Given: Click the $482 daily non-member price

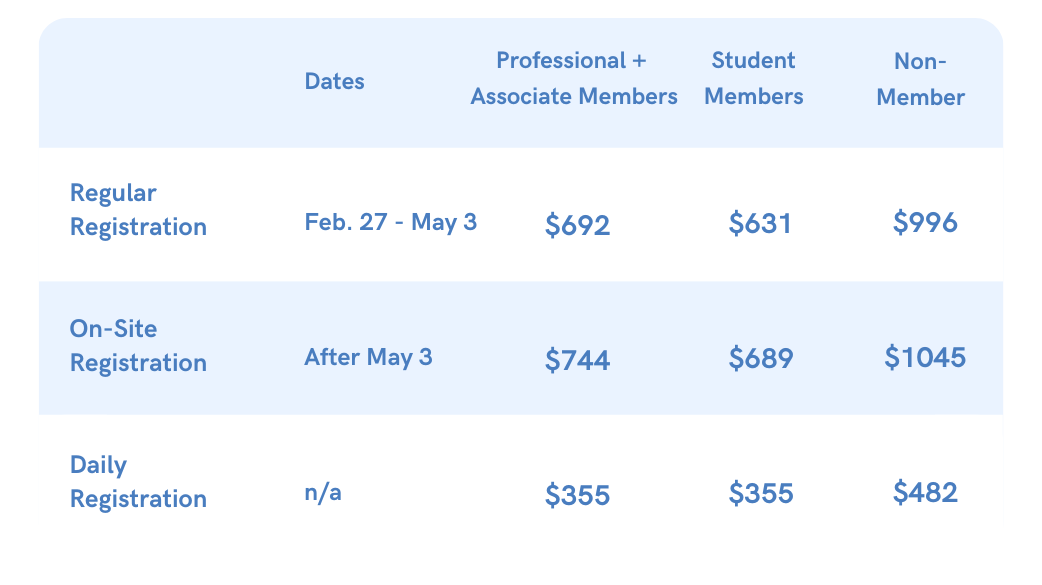Looking at the screenshot, I should pyautogui.click(x=925, y=493).
